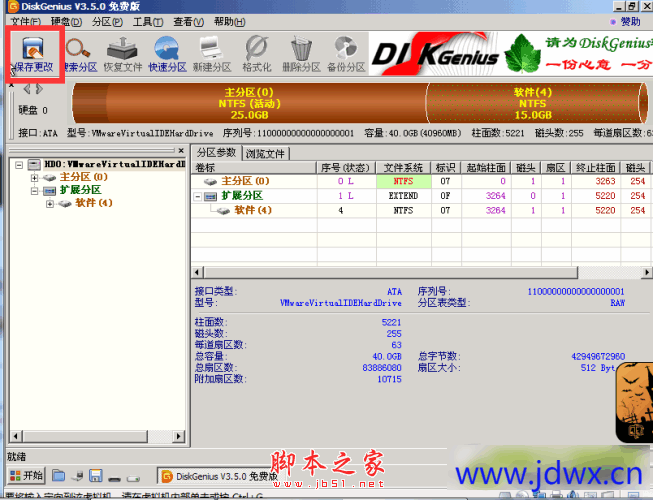Open the 工具 menu
Image resolution: width=653 pixels, height=500 pixels.
click(x=148, y=22)
